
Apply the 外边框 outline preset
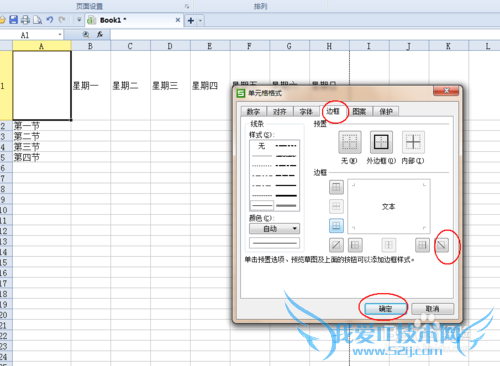[381, 142]
